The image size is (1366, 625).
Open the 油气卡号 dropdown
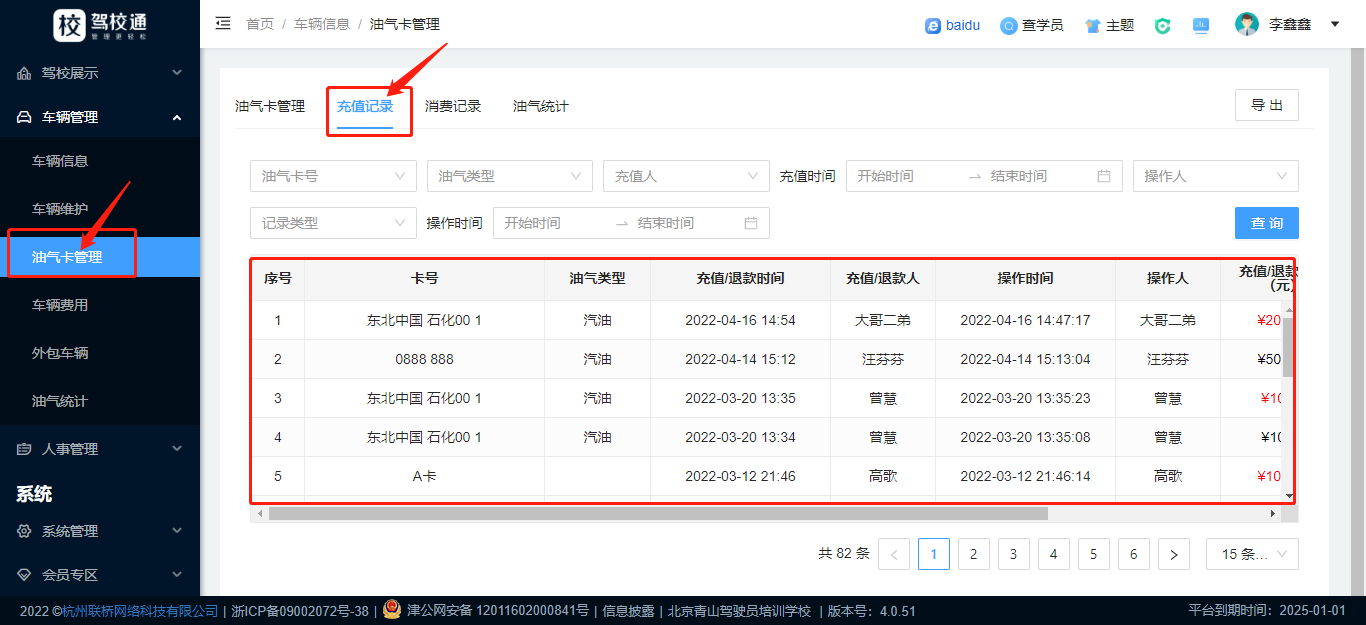tap(333, 176)
